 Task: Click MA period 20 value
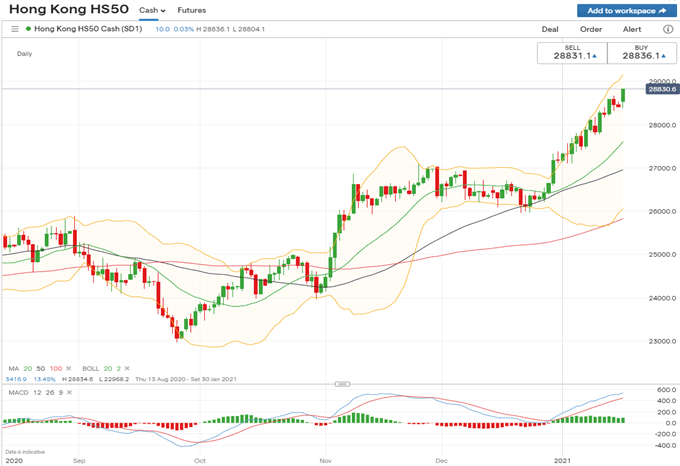point(28,368)
